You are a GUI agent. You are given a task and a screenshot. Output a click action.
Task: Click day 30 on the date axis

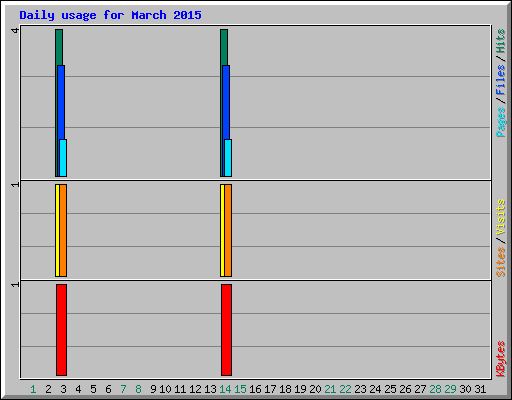coord(465,389)
